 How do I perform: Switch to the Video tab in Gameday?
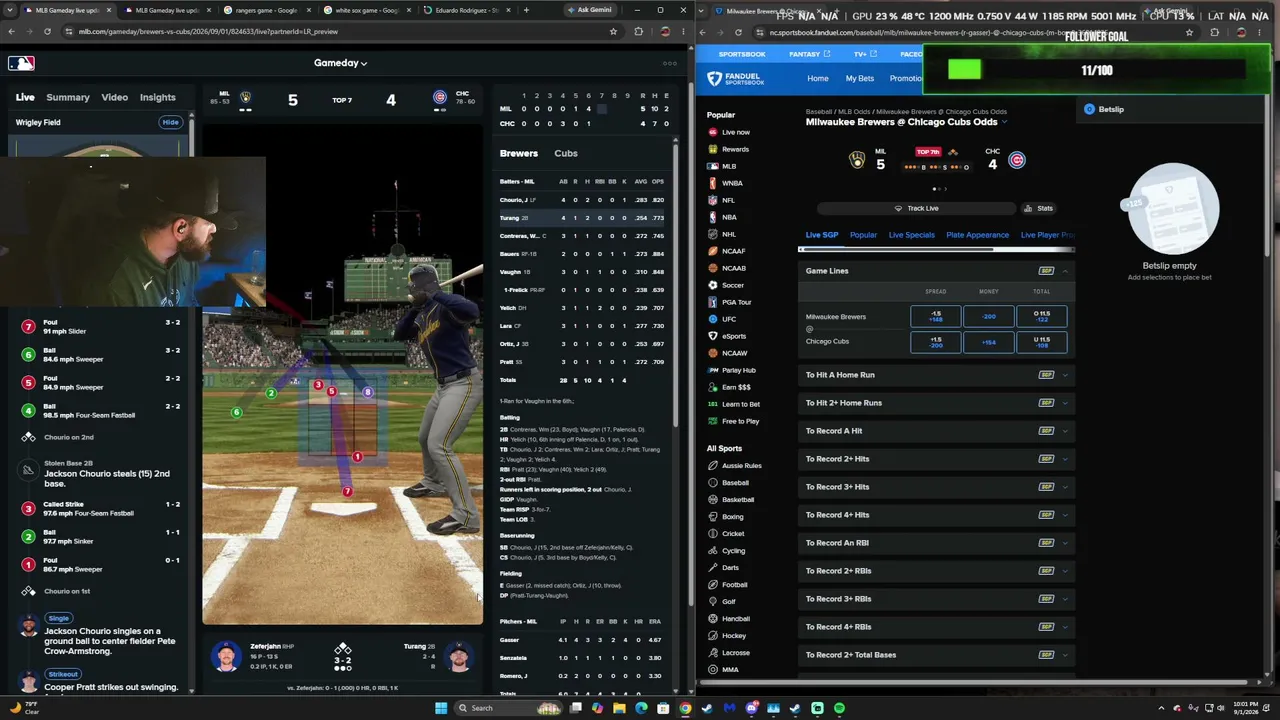point(115,97)
